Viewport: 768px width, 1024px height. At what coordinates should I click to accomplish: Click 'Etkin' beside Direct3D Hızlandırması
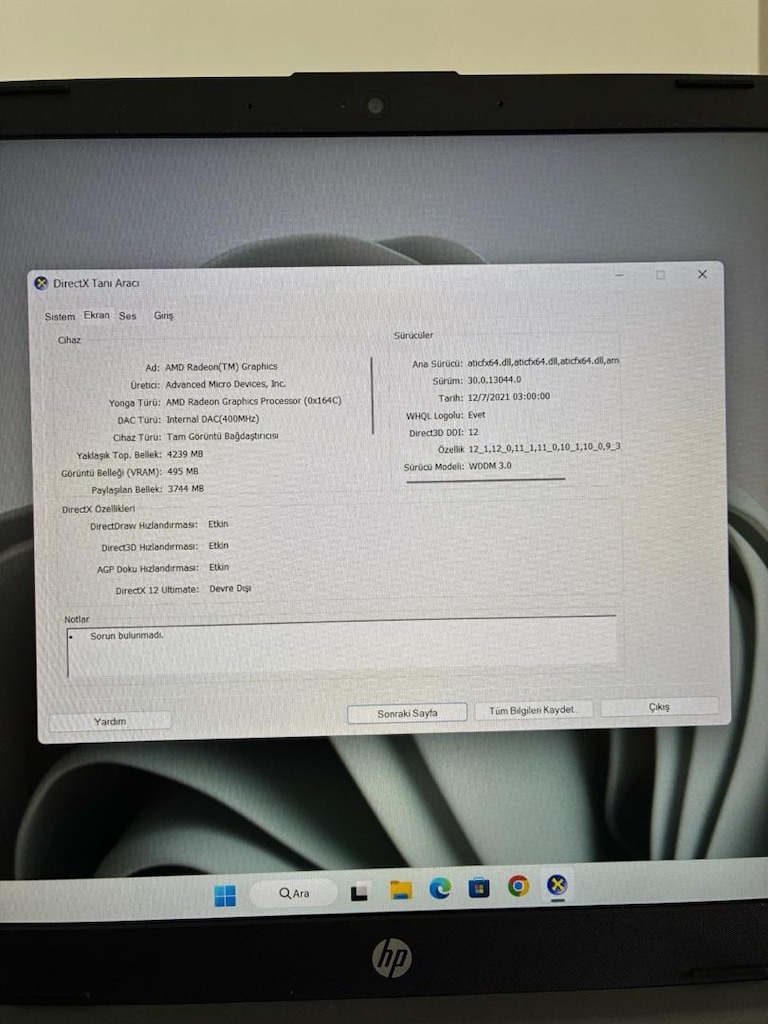point(219,545)
